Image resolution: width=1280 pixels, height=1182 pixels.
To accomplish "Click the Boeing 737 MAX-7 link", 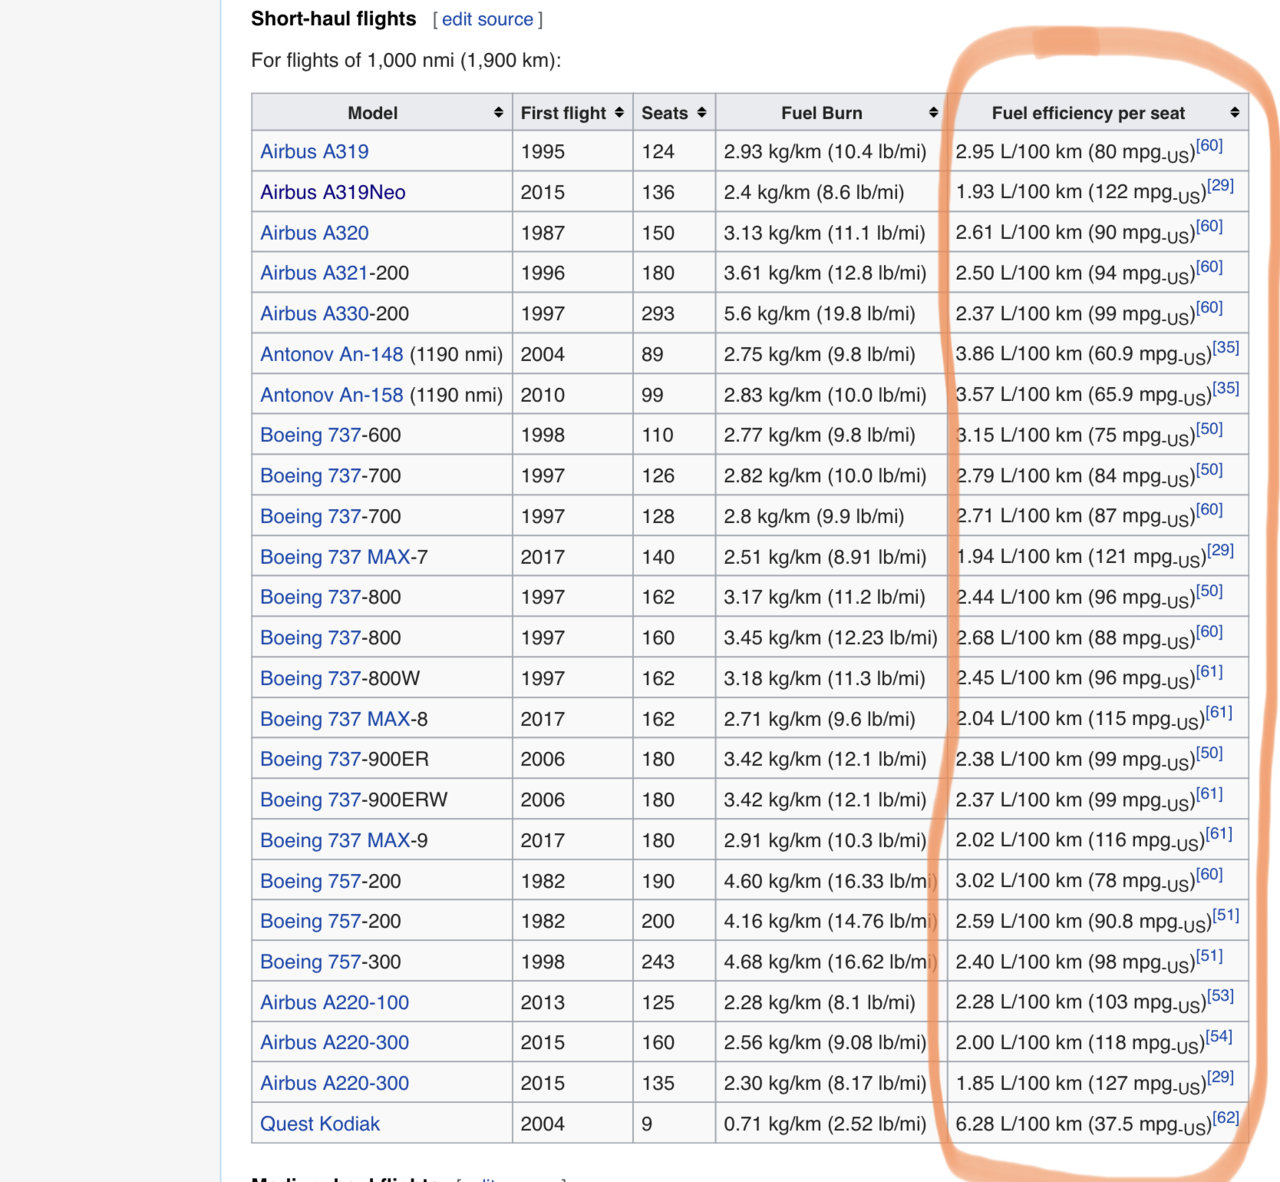I will (x=335, y=557).
